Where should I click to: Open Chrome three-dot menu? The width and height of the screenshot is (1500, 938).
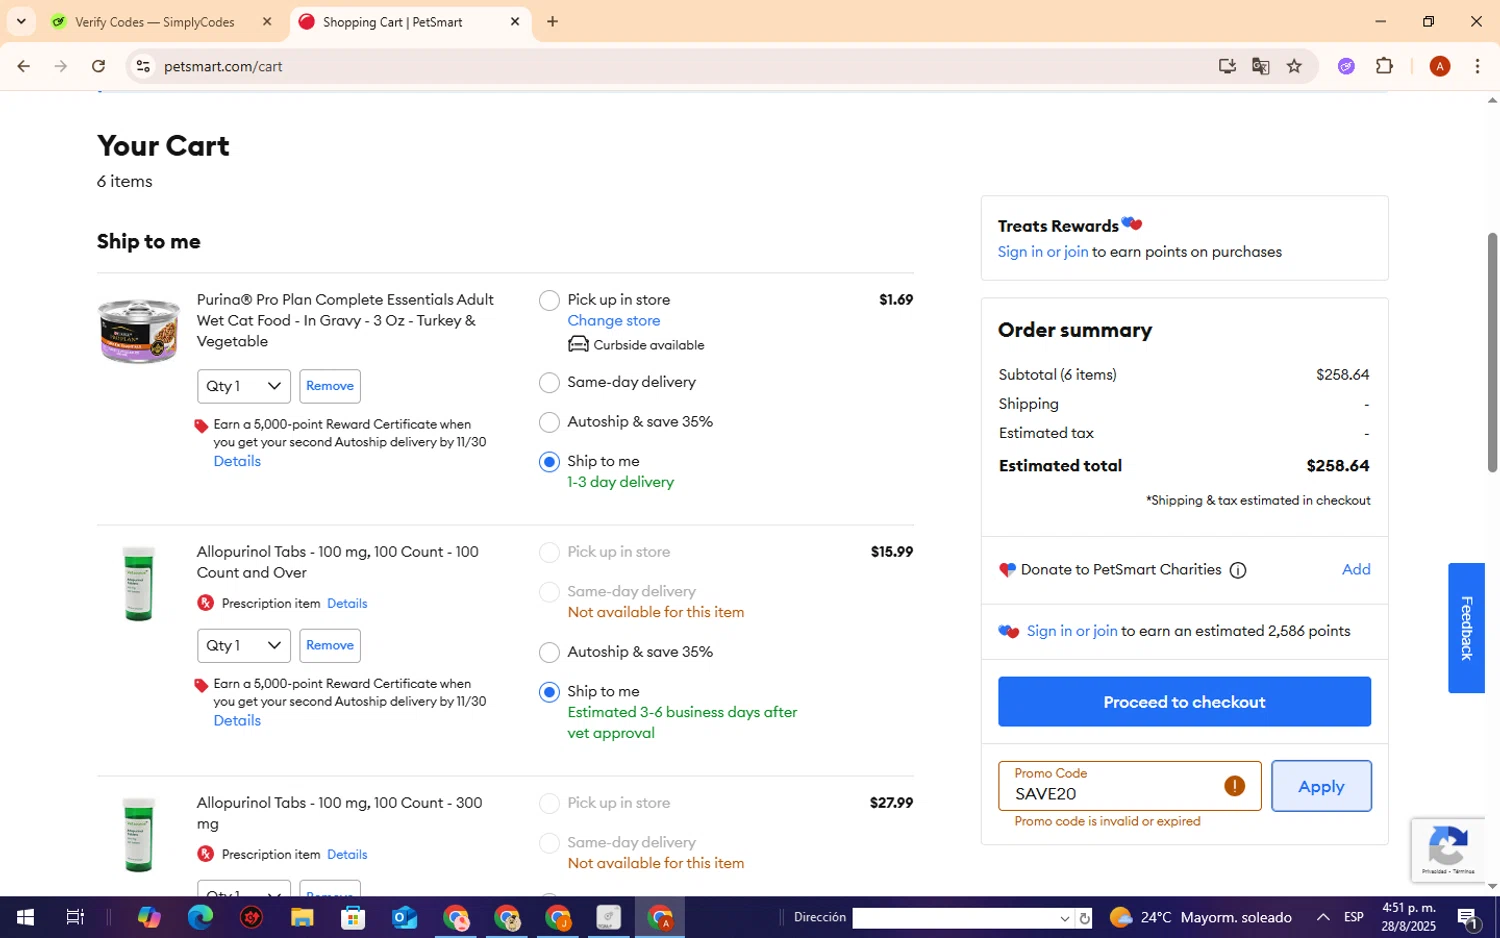(1477, 66)
